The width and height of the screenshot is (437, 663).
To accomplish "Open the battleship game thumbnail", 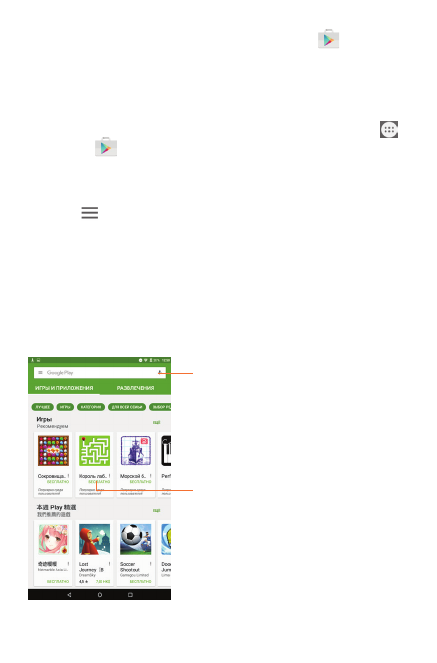I will pyautogui.click(x=135, y=451).
